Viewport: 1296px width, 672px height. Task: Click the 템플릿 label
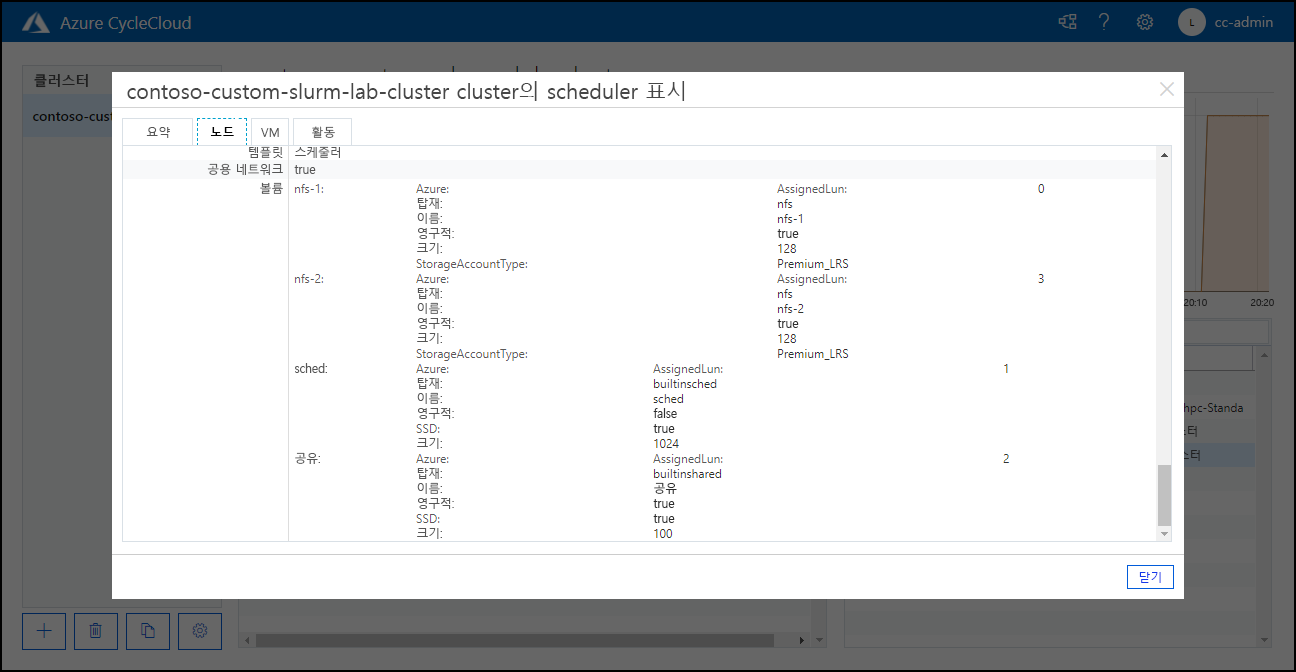tap(266, 153)
